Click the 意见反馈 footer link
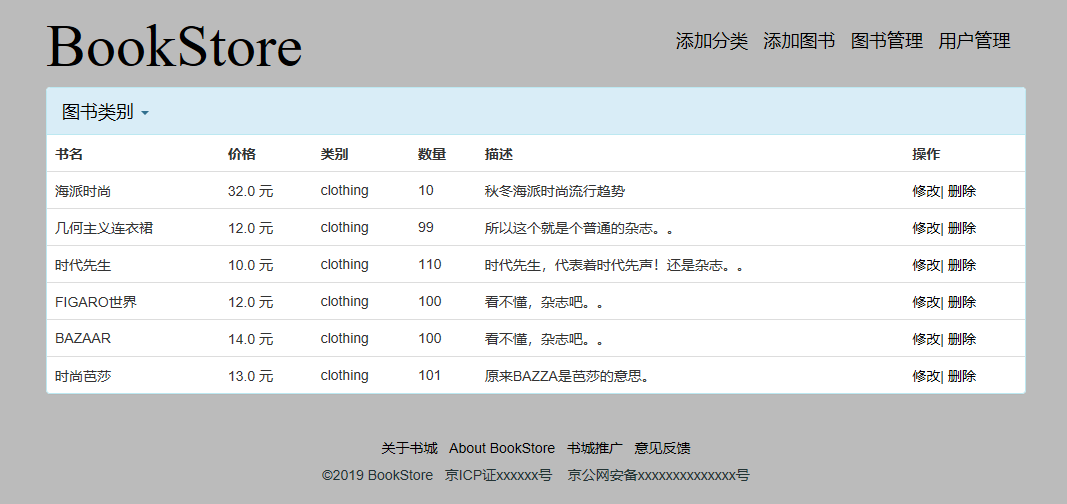The width and height of the screenshot is (1067, 504). [663, 448]
